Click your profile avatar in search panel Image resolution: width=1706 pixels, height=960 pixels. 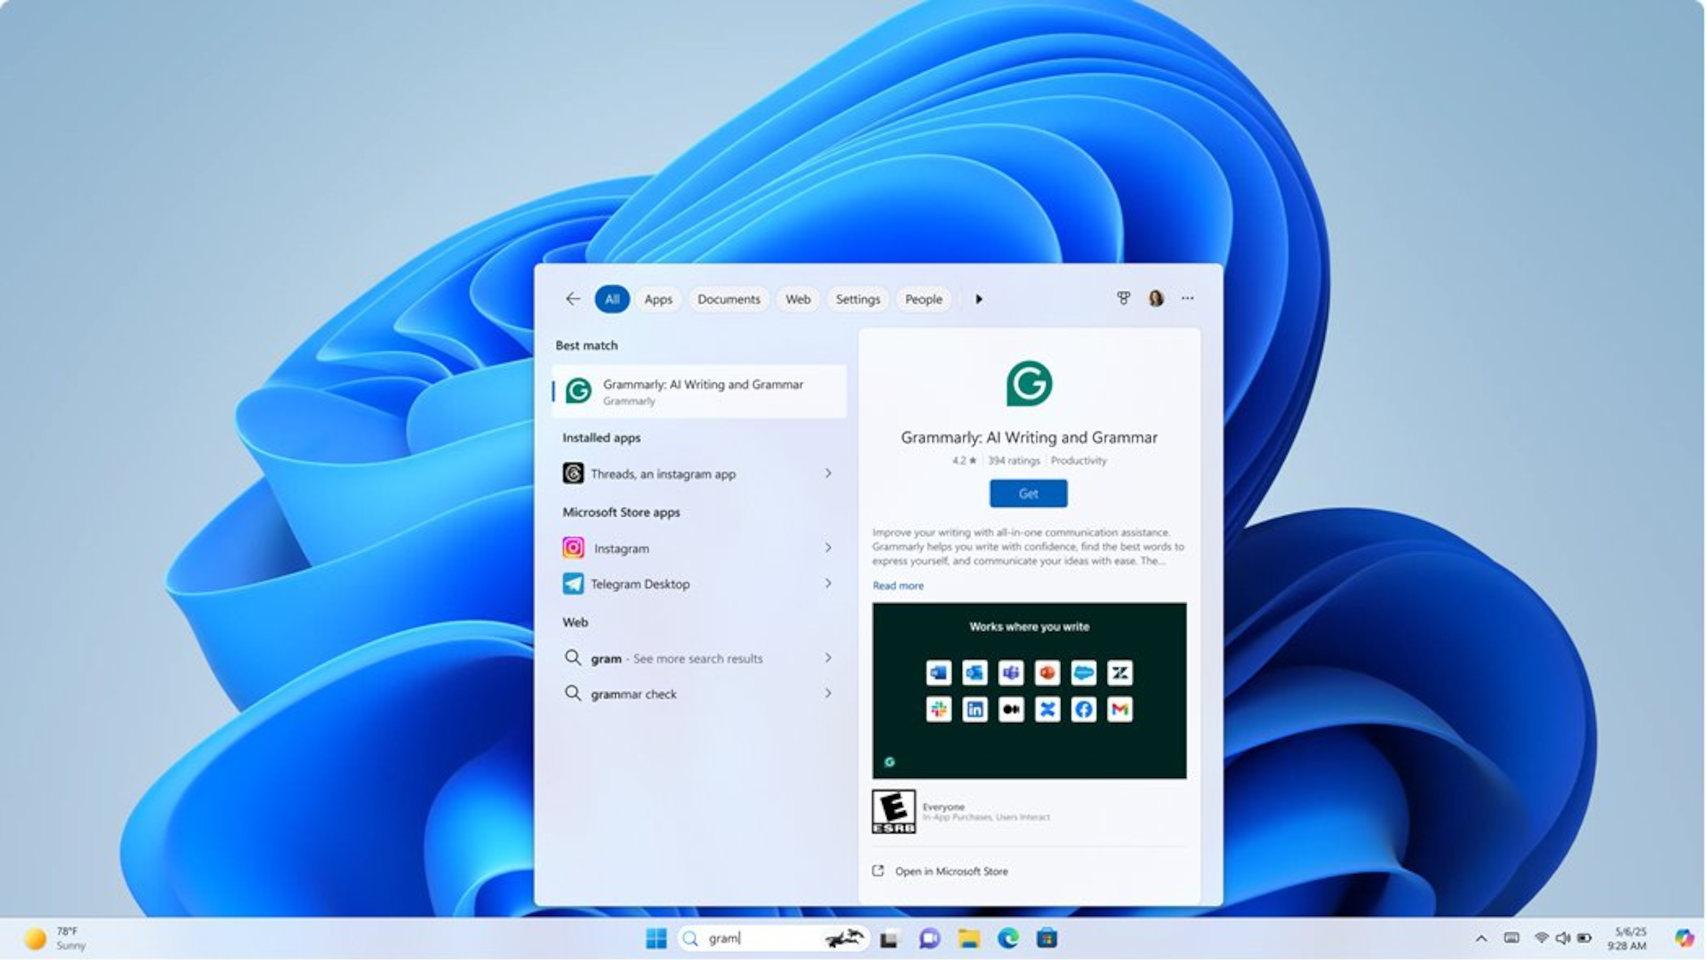[x=1154, y=298]
